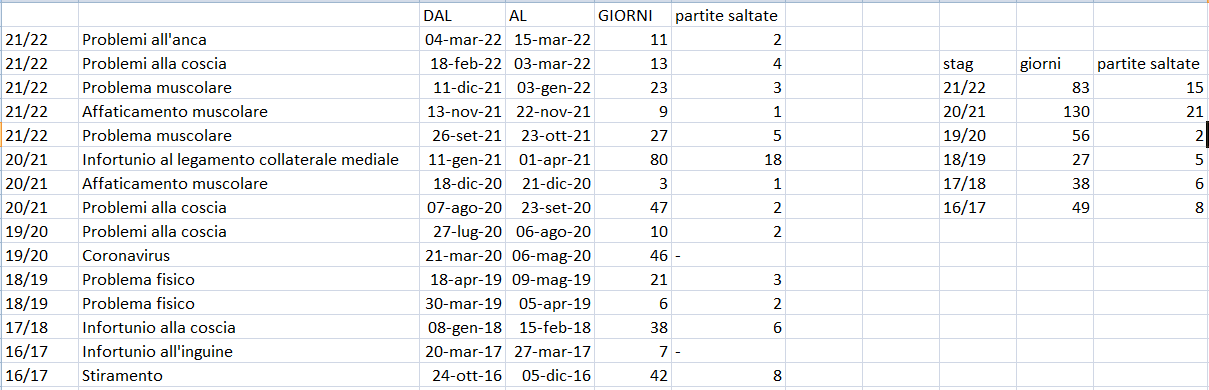Select the cell with 18 partite saltate
The width and height of the screenshot is (1209, 390).
[x=726, y=160]
